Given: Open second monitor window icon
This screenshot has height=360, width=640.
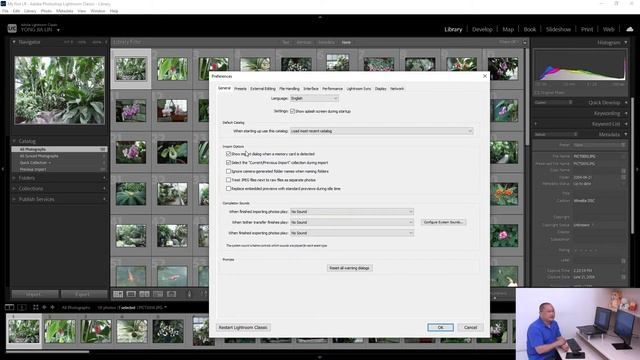Looking at the screenshot, I should click(x=22, y=307).
